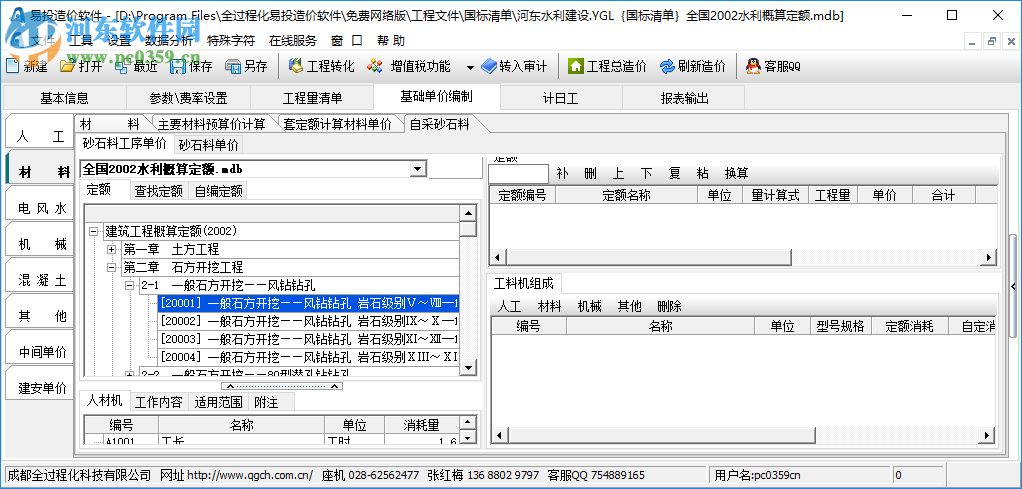This screenshot has width=1022, height=489.
Task: Open the 套定额计算材料单价 tab
Action: coord(338,124)
